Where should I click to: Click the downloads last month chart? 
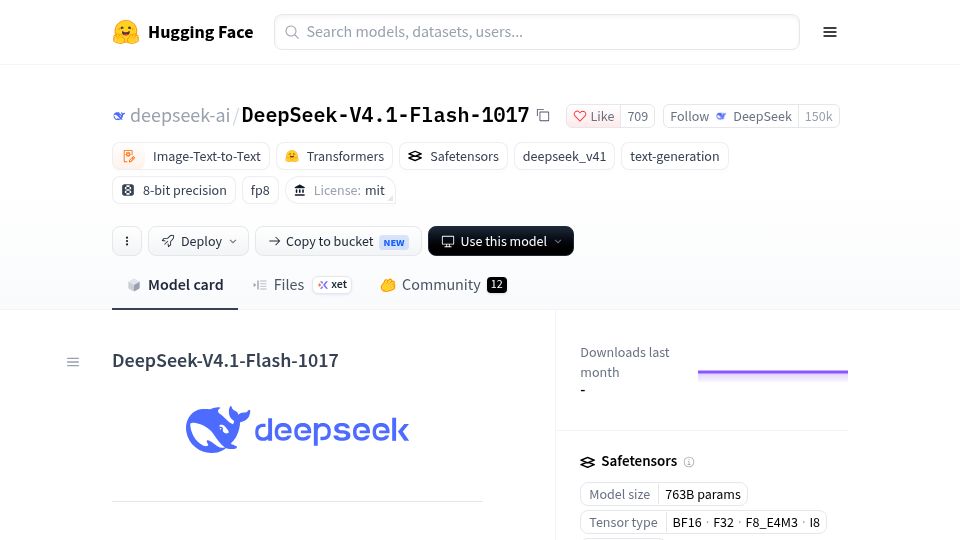tap(773, 375)
